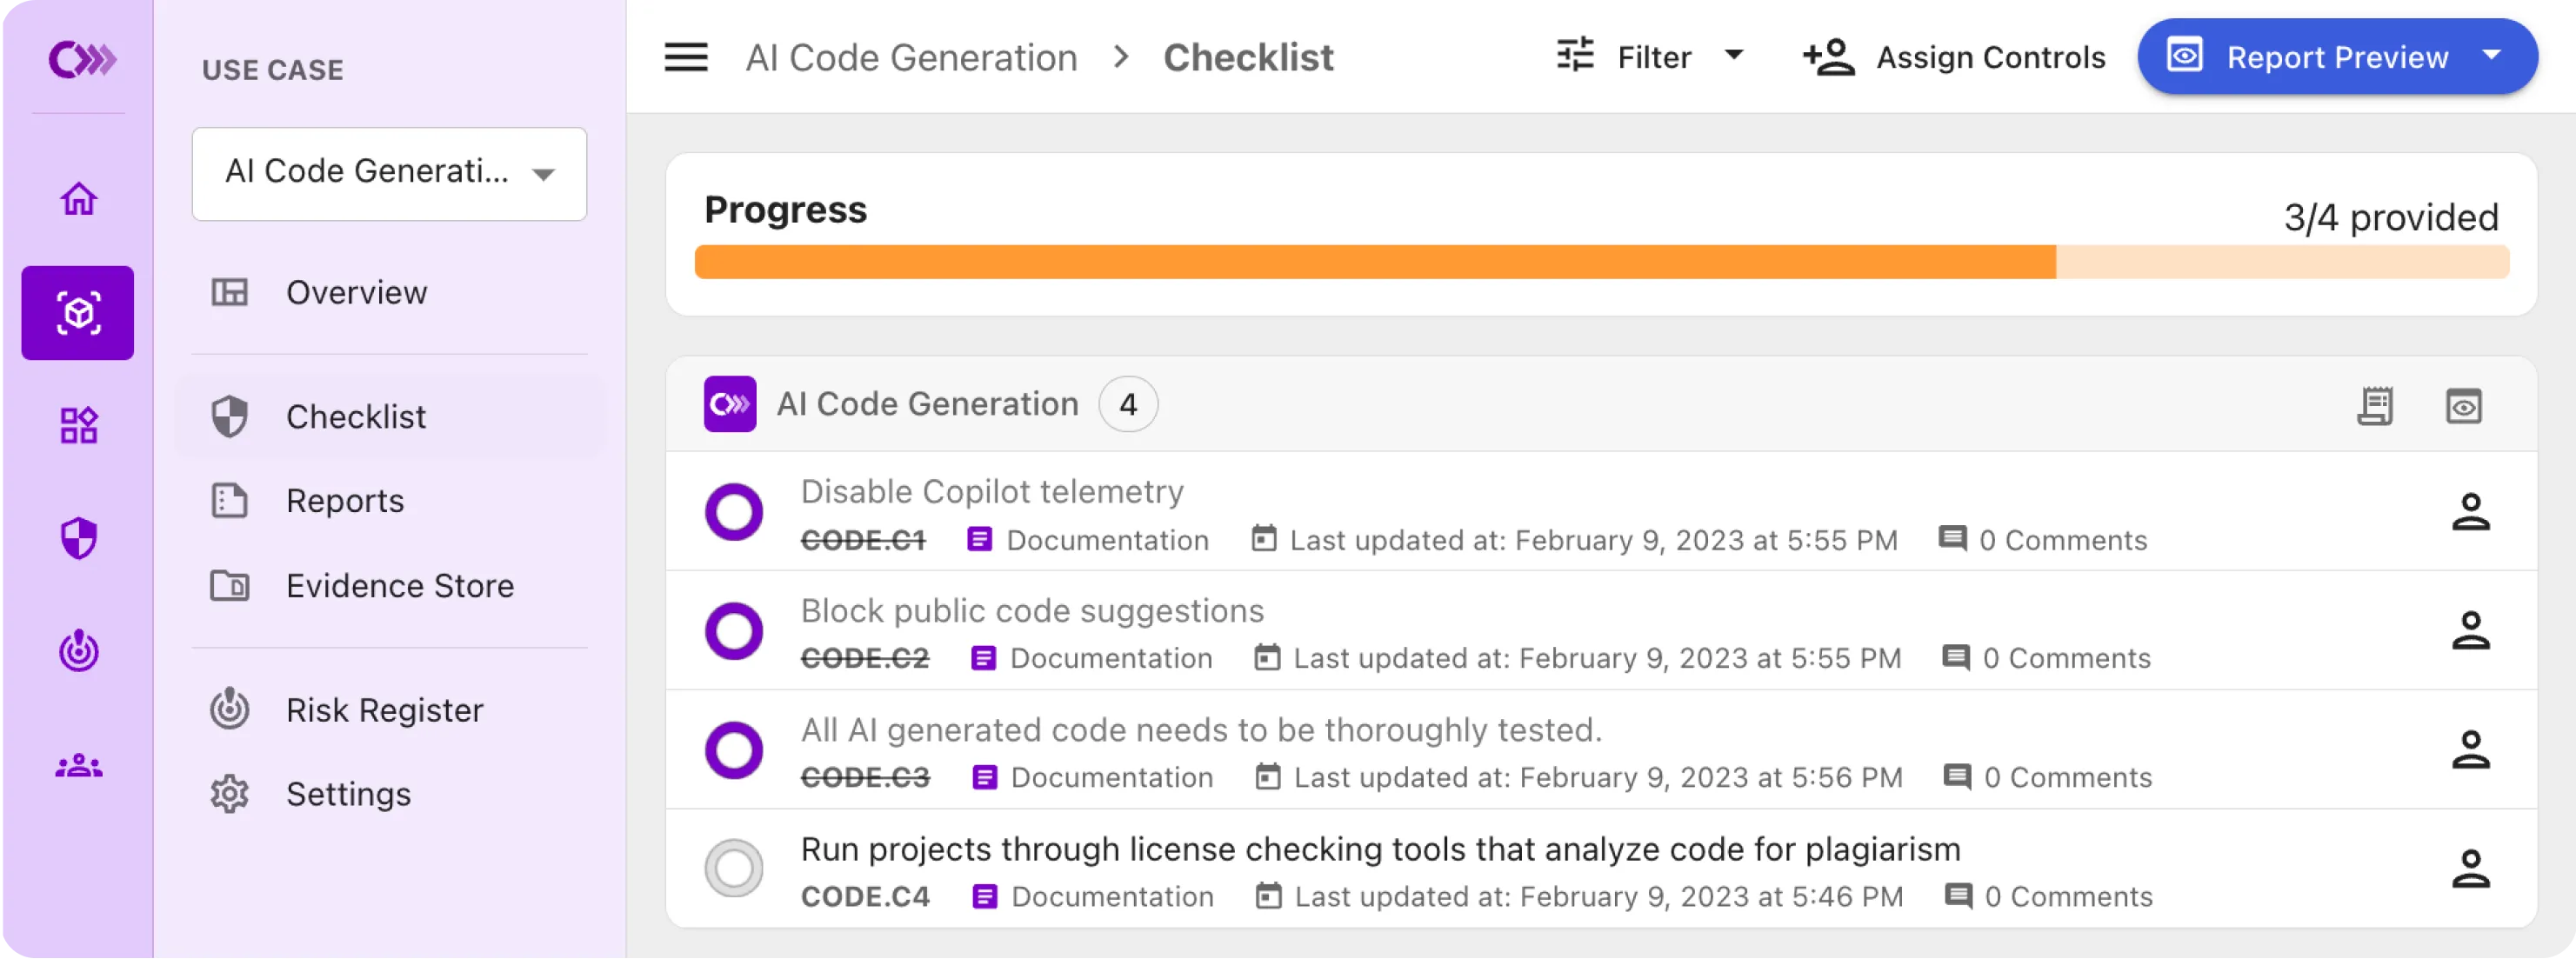Toggle status circle for Disable Copilot telemetry
The height and width of the screenshot is (959, 2576).
(734, 512)
